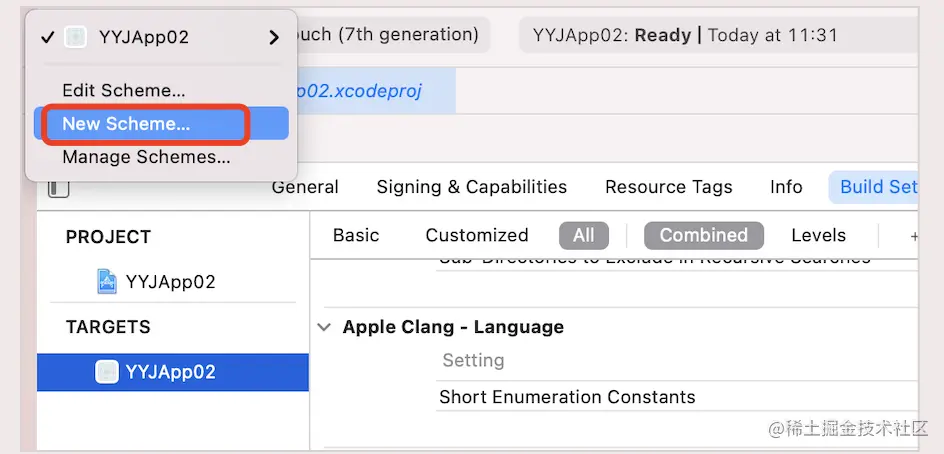944x454 pixels.
Task: Select the Build Settings tab
Action: pyautogui.click(x=877, y=187)
